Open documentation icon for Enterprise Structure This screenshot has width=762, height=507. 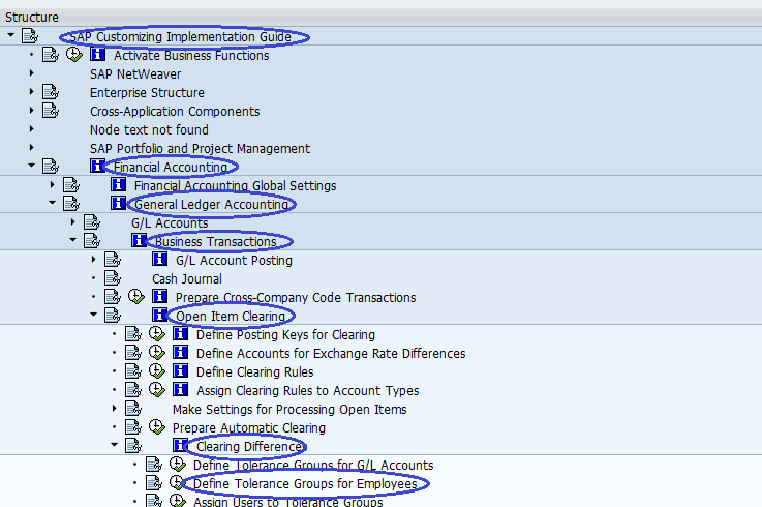click(x=50, y=91)
